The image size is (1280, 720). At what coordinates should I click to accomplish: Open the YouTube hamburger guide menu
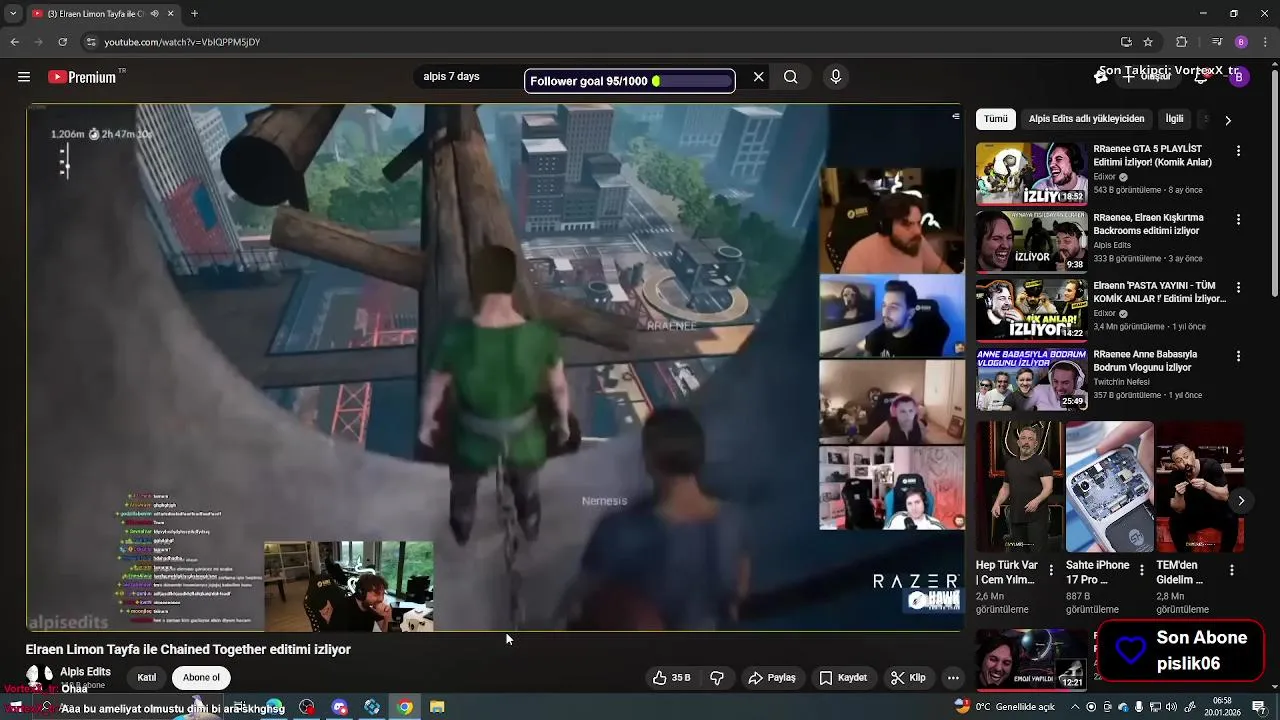23,77
